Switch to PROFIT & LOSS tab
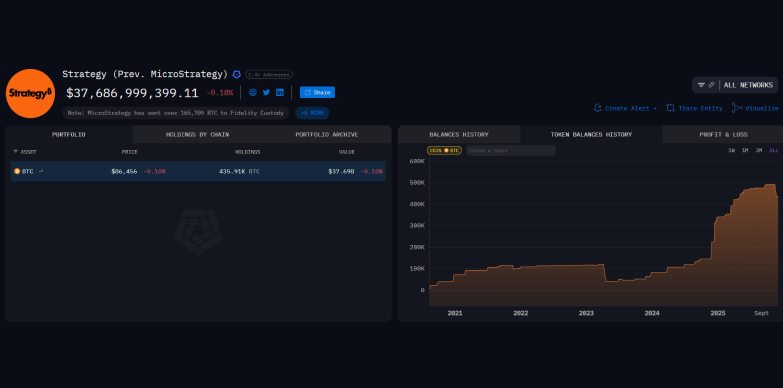Image resolution: width=783 pixels, height=388 pixels. [x=723, y=135]
